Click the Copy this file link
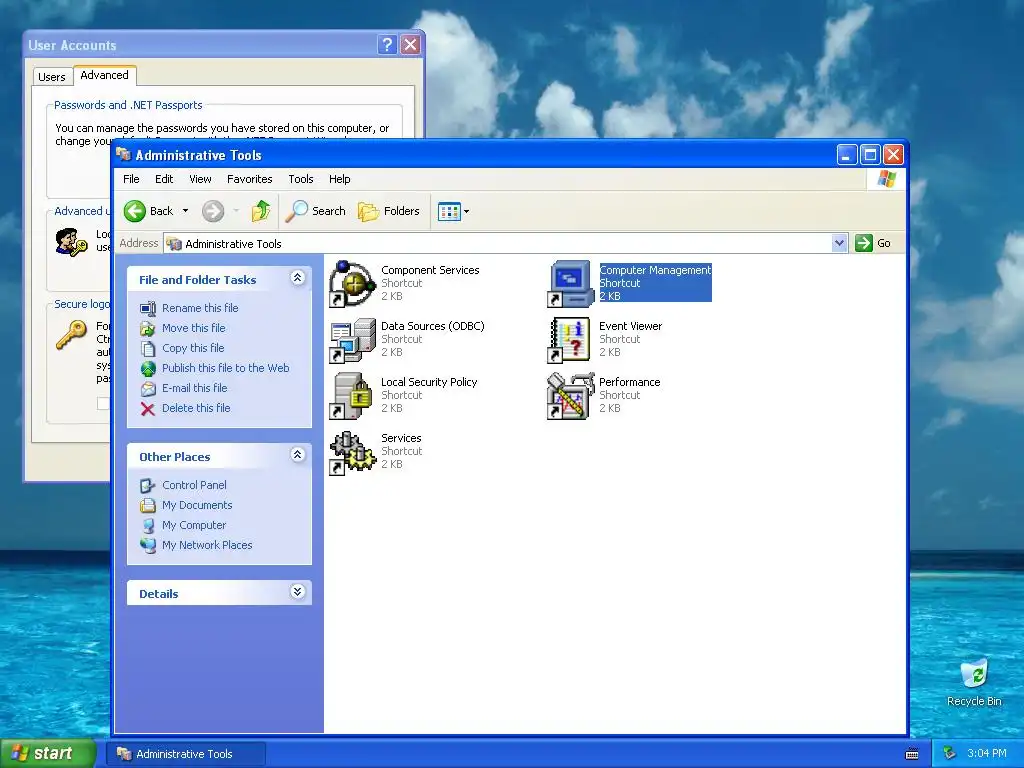Viewport: 1024px width, 768px height. [193, 348]
